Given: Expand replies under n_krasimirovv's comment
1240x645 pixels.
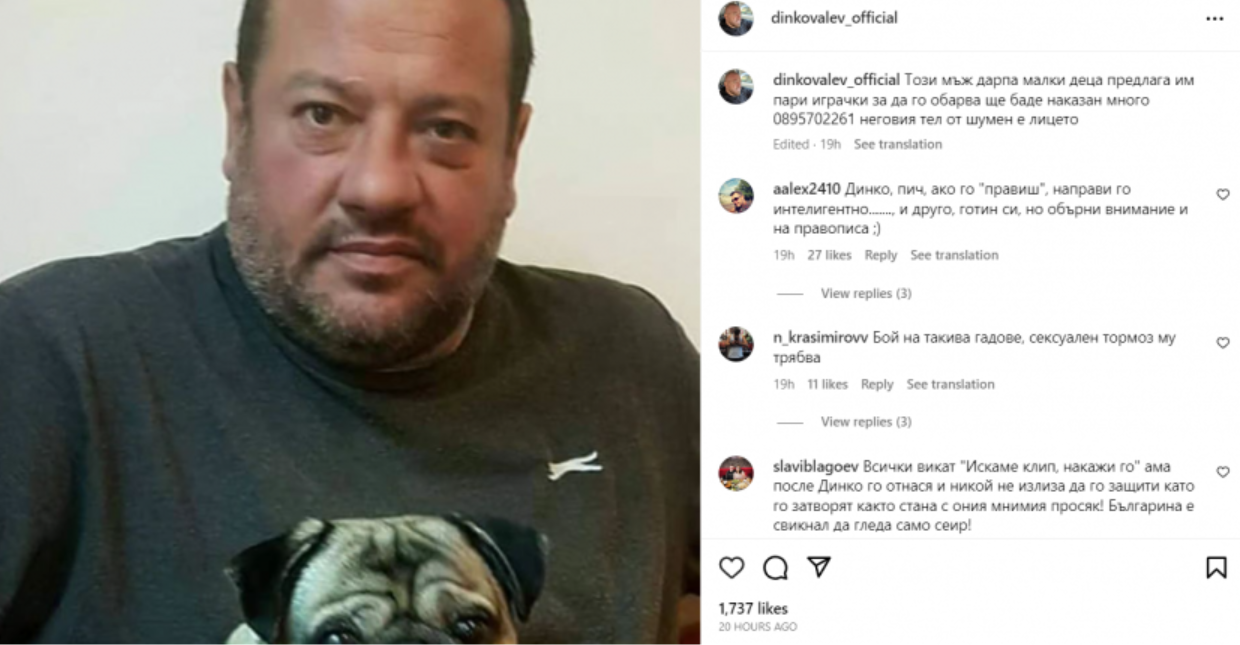Looking at the screenshot, I should click(866, 422).
